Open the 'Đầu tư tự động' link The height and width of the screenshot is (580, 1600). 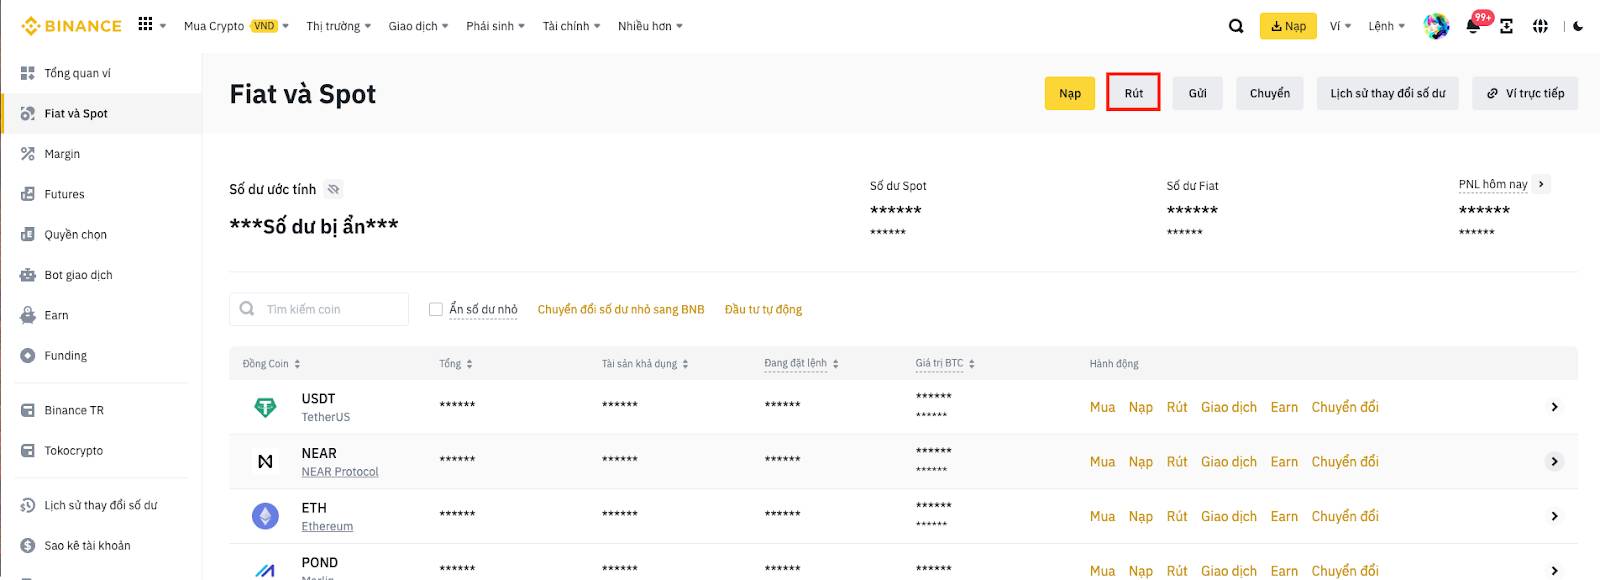[x=763, y=310]
